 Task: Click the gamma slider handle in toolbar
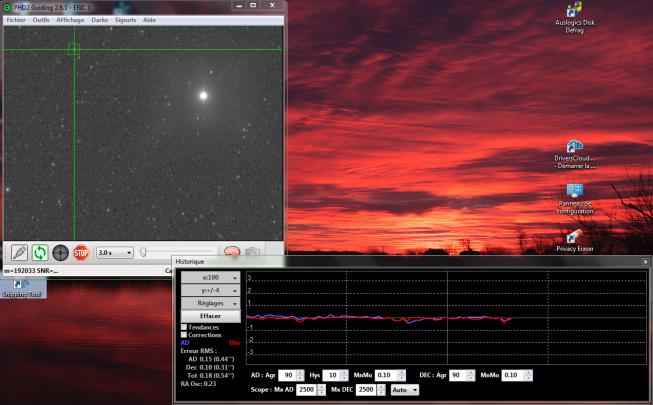point(143,252)
